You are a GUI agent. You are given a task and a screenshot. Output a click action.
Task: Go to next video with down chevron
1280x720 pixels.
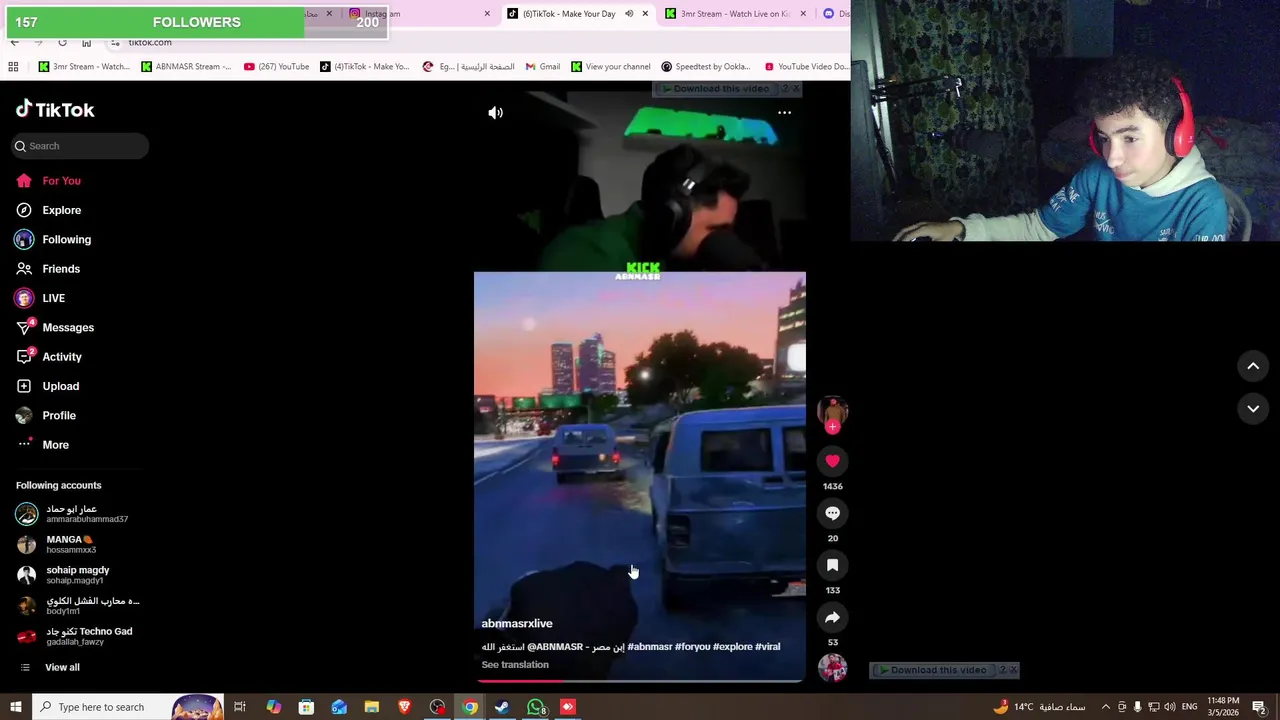point(1253,408)
